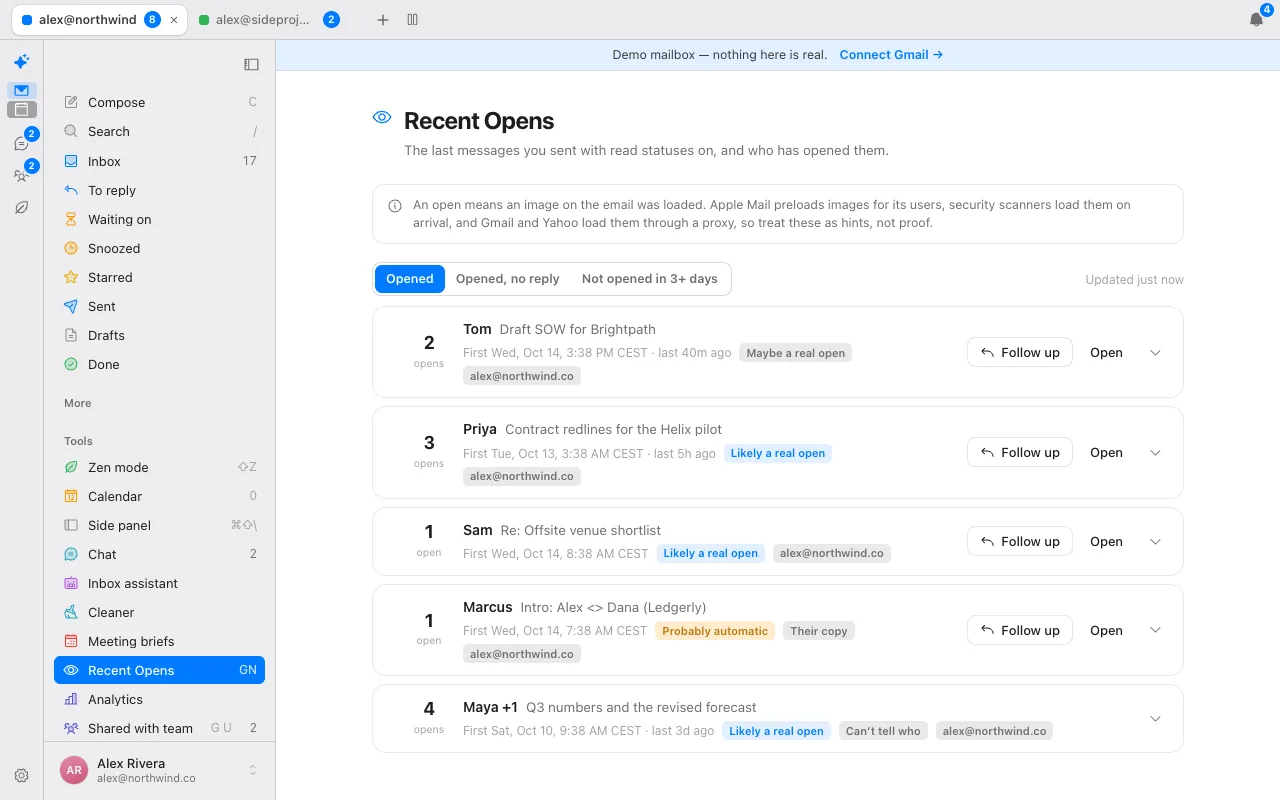Select Not opened in 3+ days tab

point(650,279)
